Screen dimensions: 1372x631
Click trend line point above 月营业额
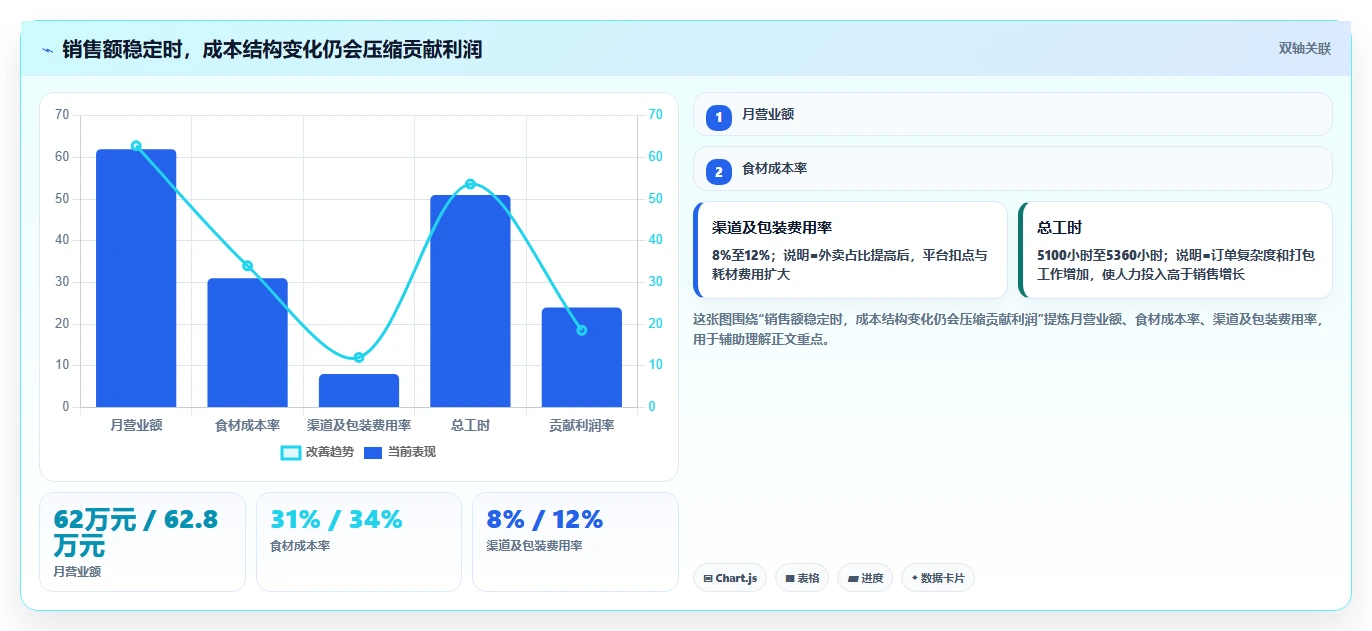pyautogui.click(x=136, y=146)
